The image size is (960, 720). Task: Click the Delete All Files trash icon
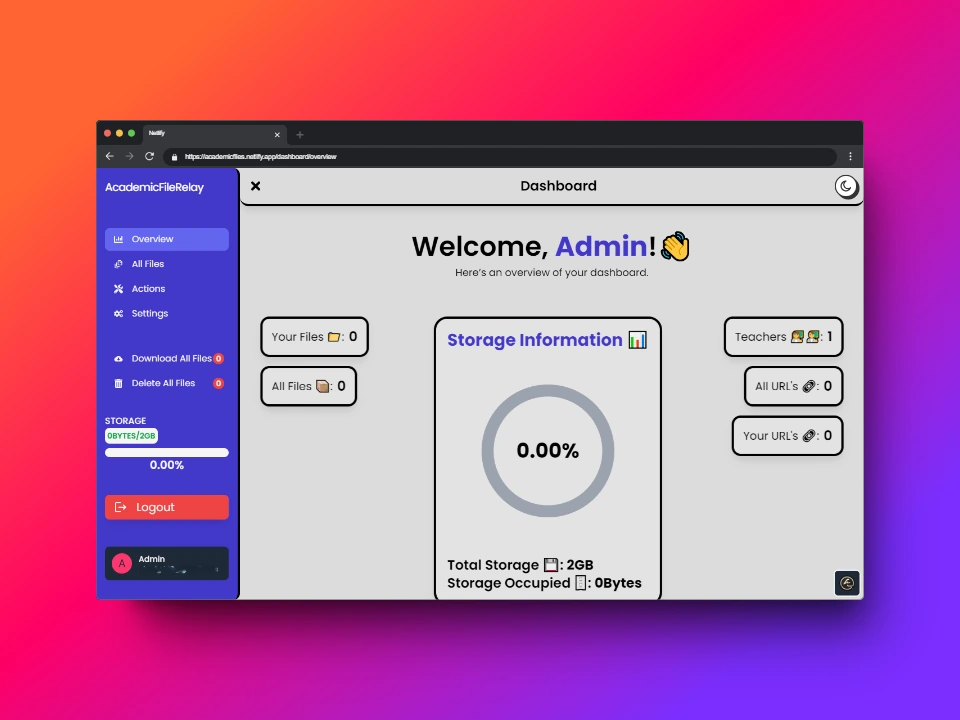coord(118,384)
